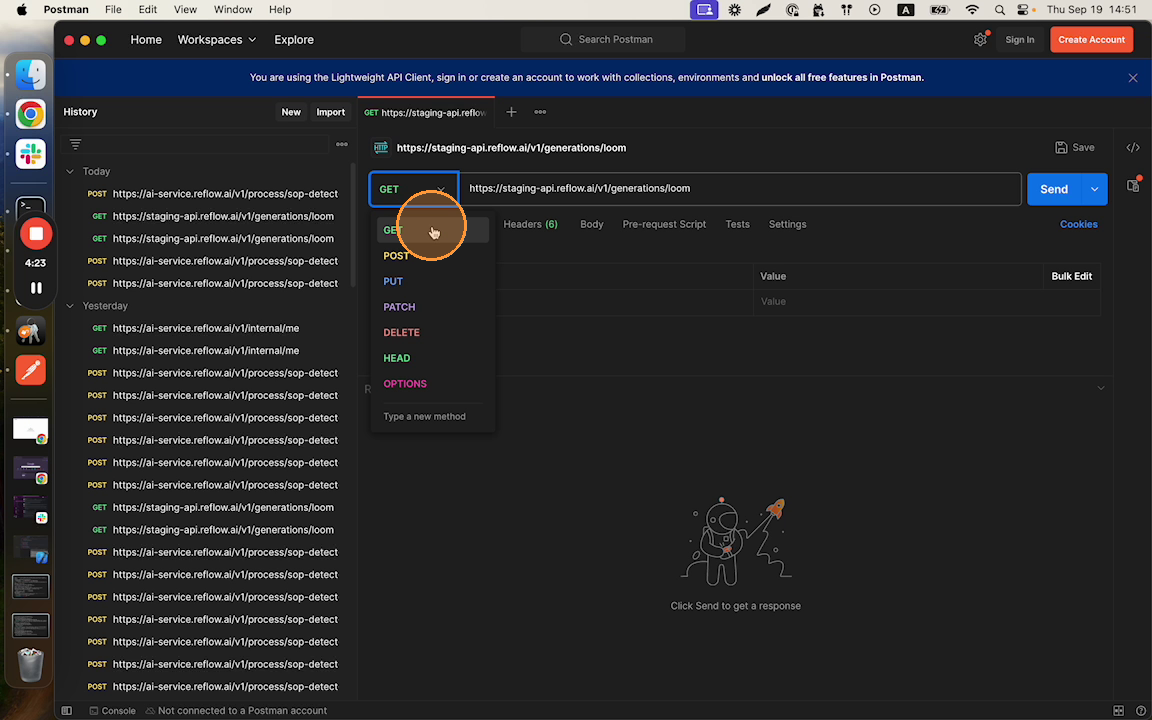Image resolution: width=1152 pixels, height=720 pixels.
Task: Click the request URL input field
Action: point(740,189)
